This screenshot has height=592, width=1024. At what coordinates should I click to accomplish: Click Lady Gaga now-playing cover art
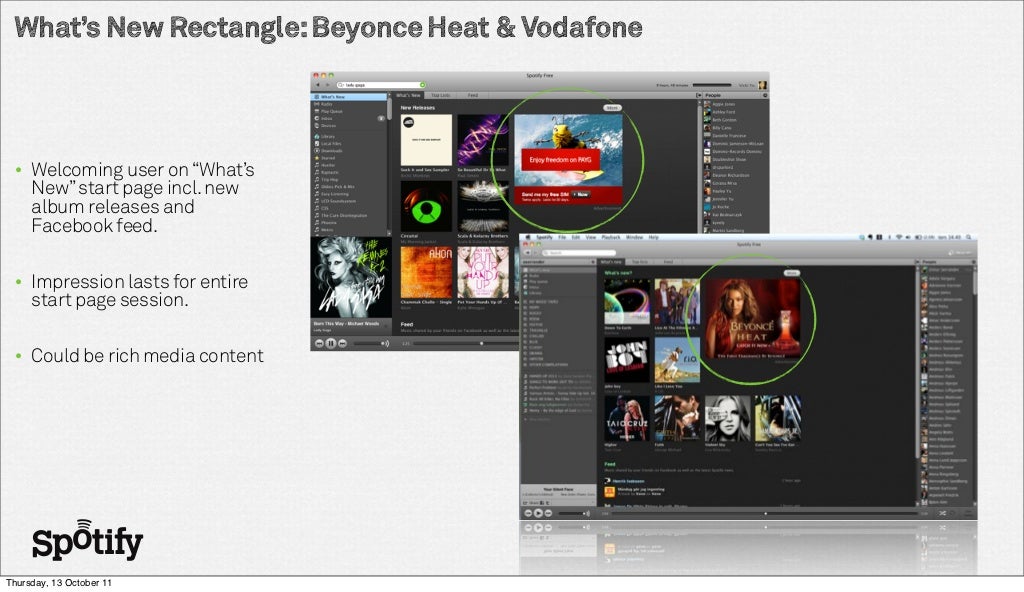[351, 277]
